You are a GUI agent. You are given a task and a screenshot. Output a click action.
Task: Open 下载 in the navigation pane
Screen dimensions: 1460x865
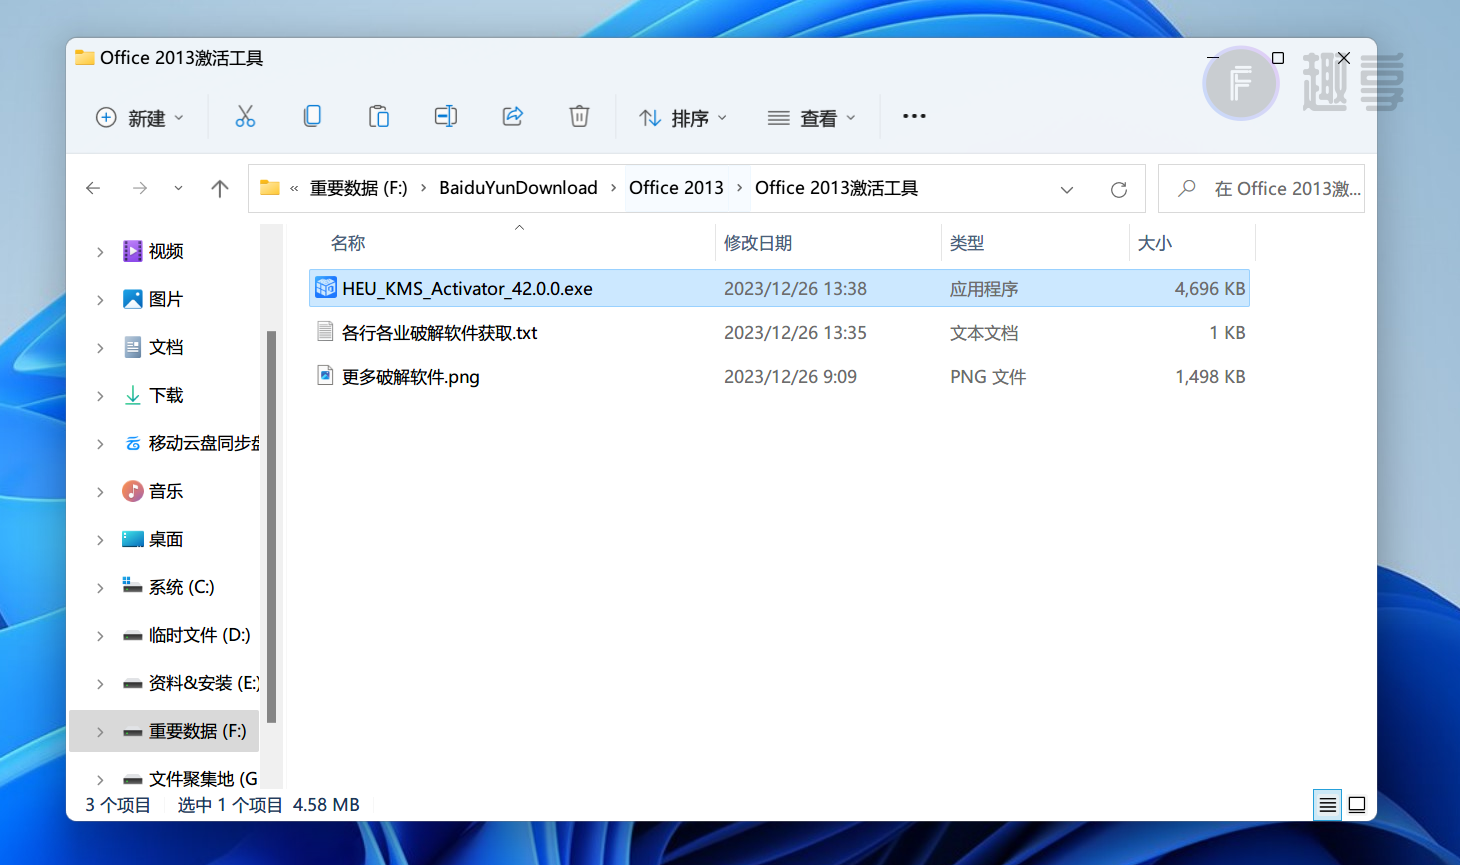pos(166,395)
